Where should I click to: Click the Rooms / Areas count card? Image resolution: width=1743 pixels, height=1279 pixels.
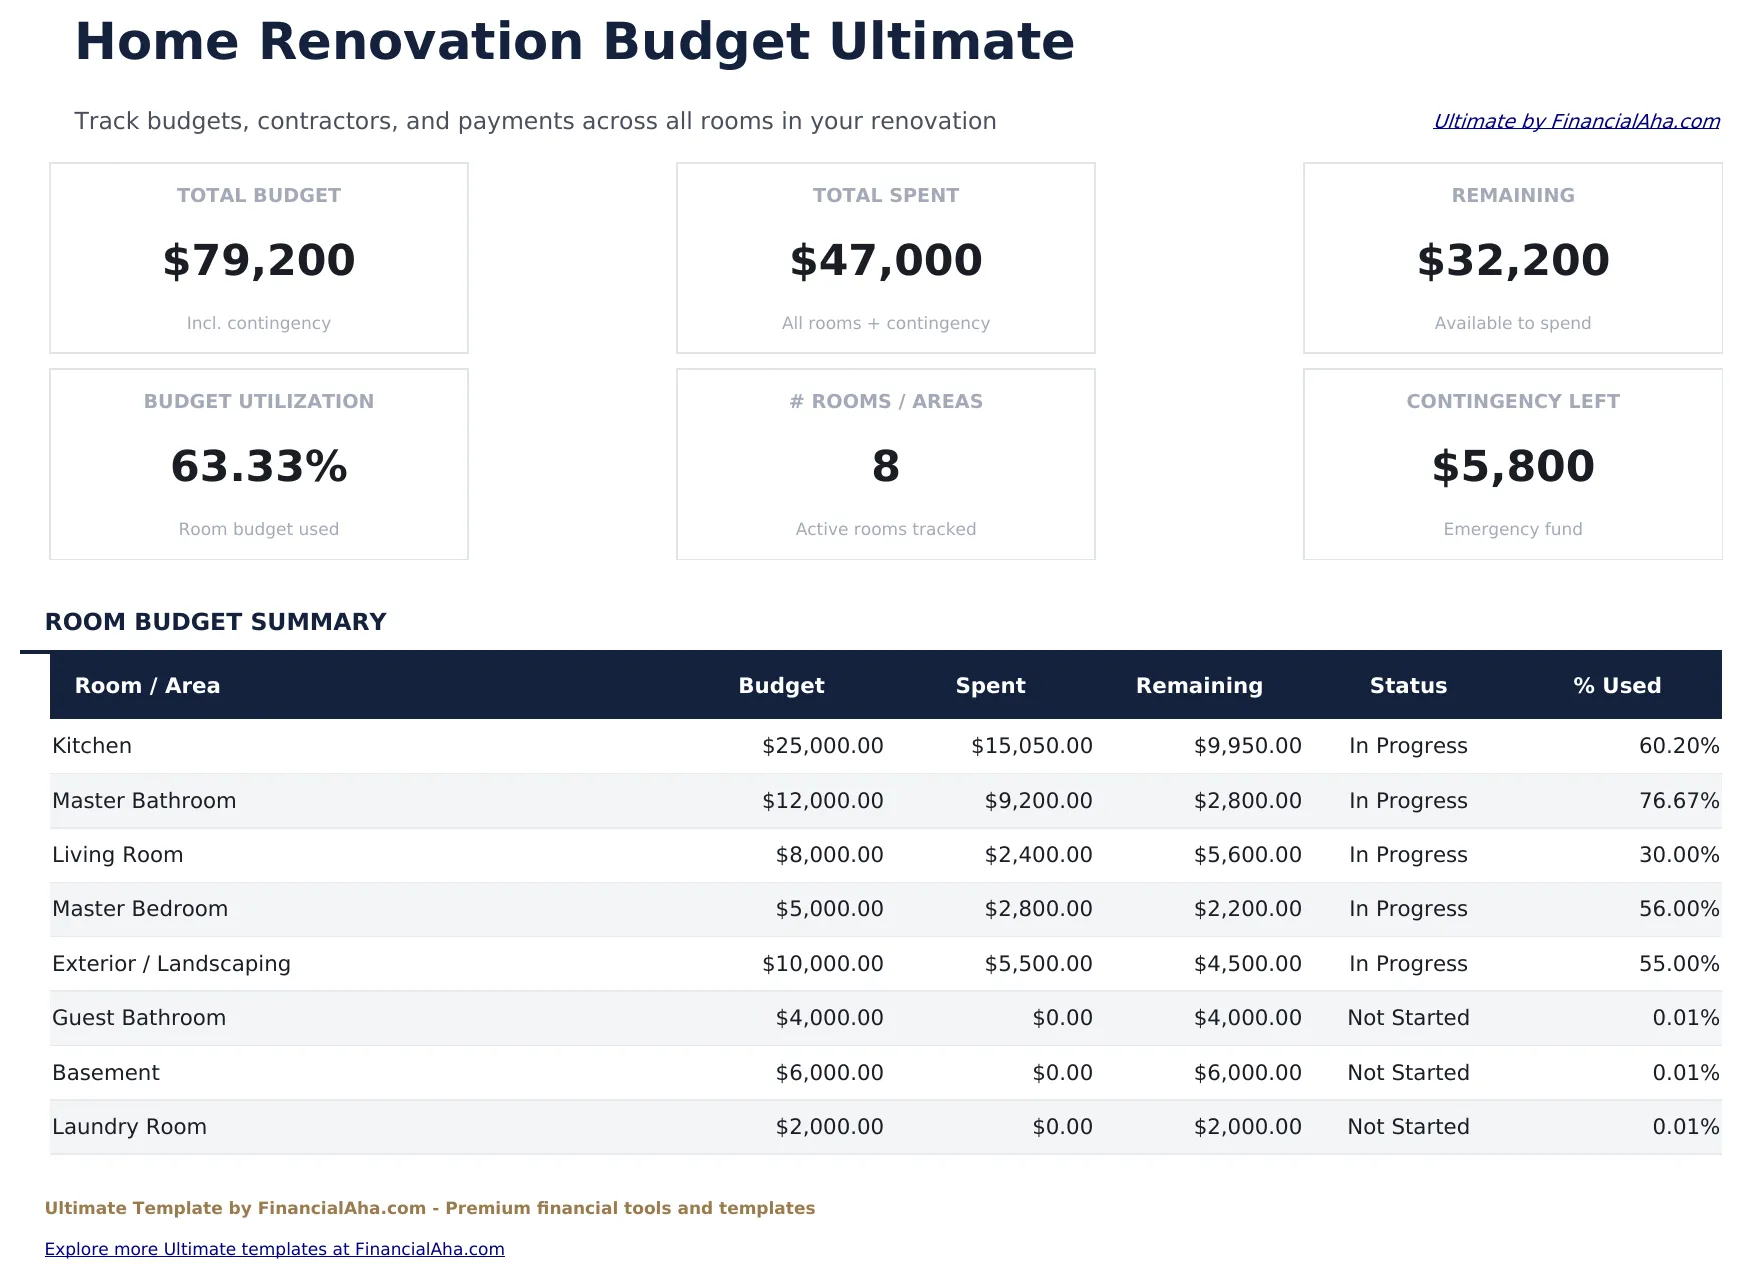coord(885,463)
